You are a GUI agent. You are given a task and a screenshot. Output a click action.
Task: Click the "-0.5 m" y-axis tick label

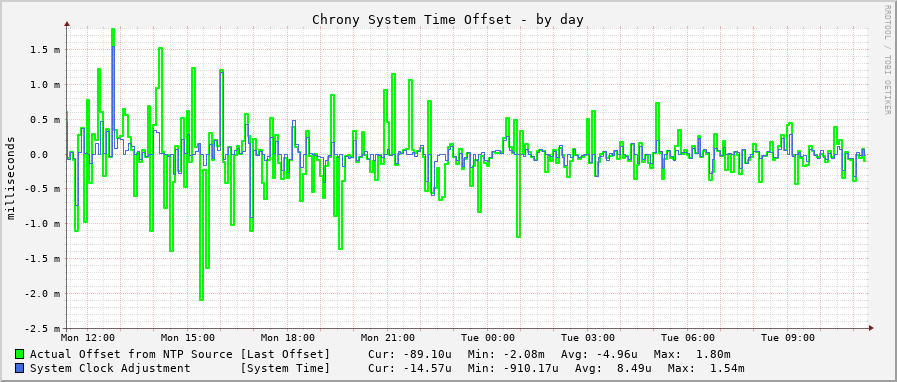(42, 189)
